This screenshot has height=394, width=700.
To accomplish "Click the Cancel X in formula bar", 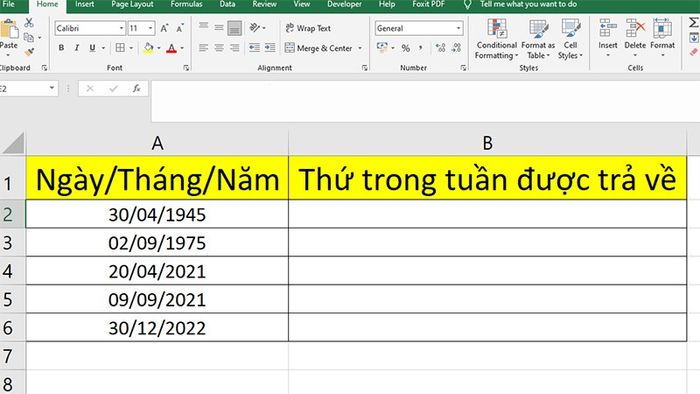I will pyautogui.click(x=90, y=88).
